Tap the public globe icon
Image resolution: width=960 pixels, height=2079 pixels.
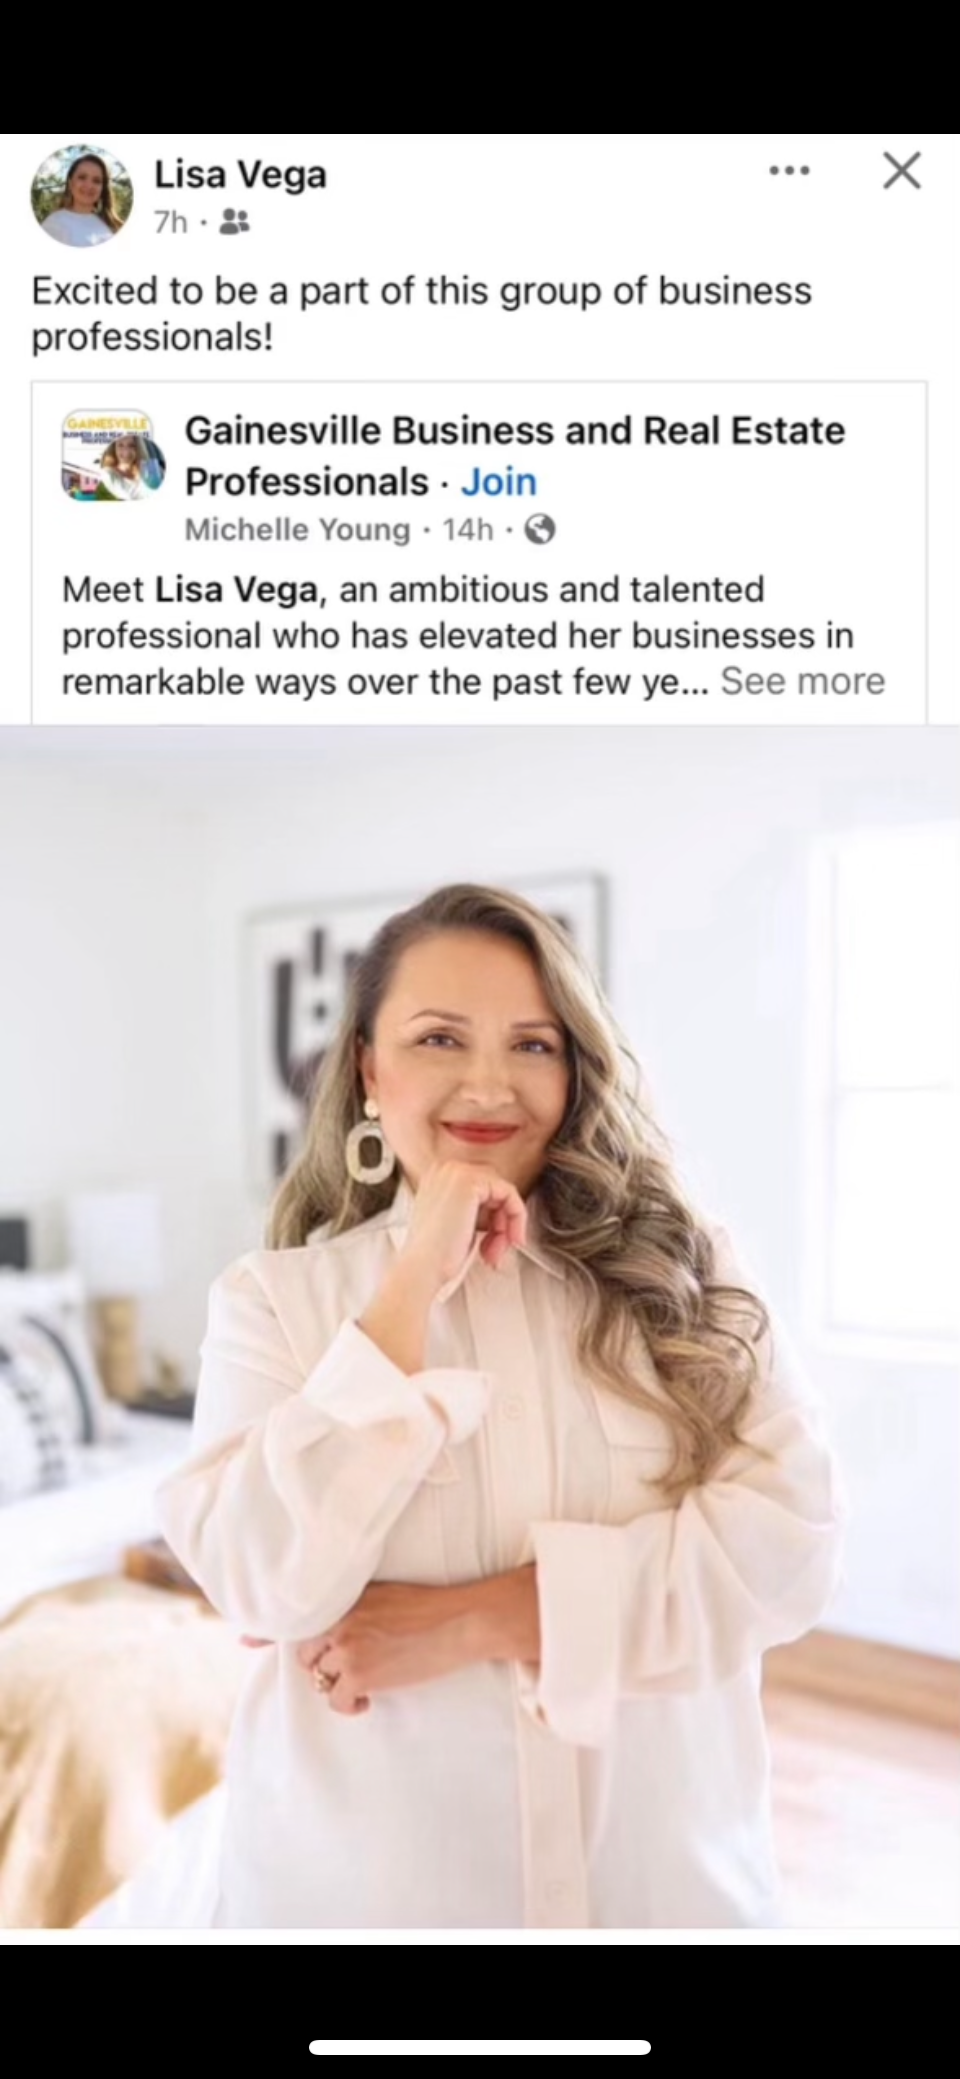(540, 529)
